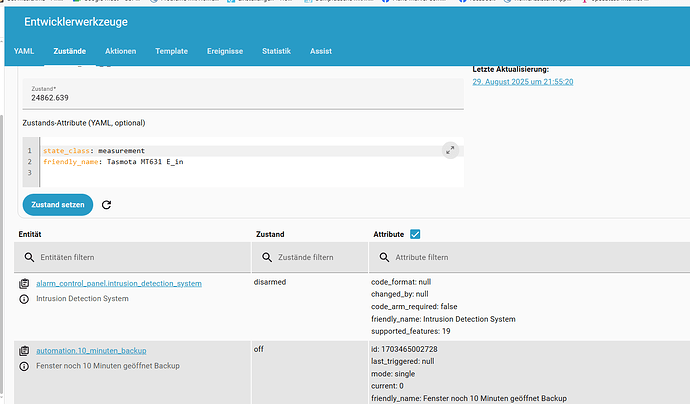Uncheck the Attribute column checkbox

[x=415, y=234]
